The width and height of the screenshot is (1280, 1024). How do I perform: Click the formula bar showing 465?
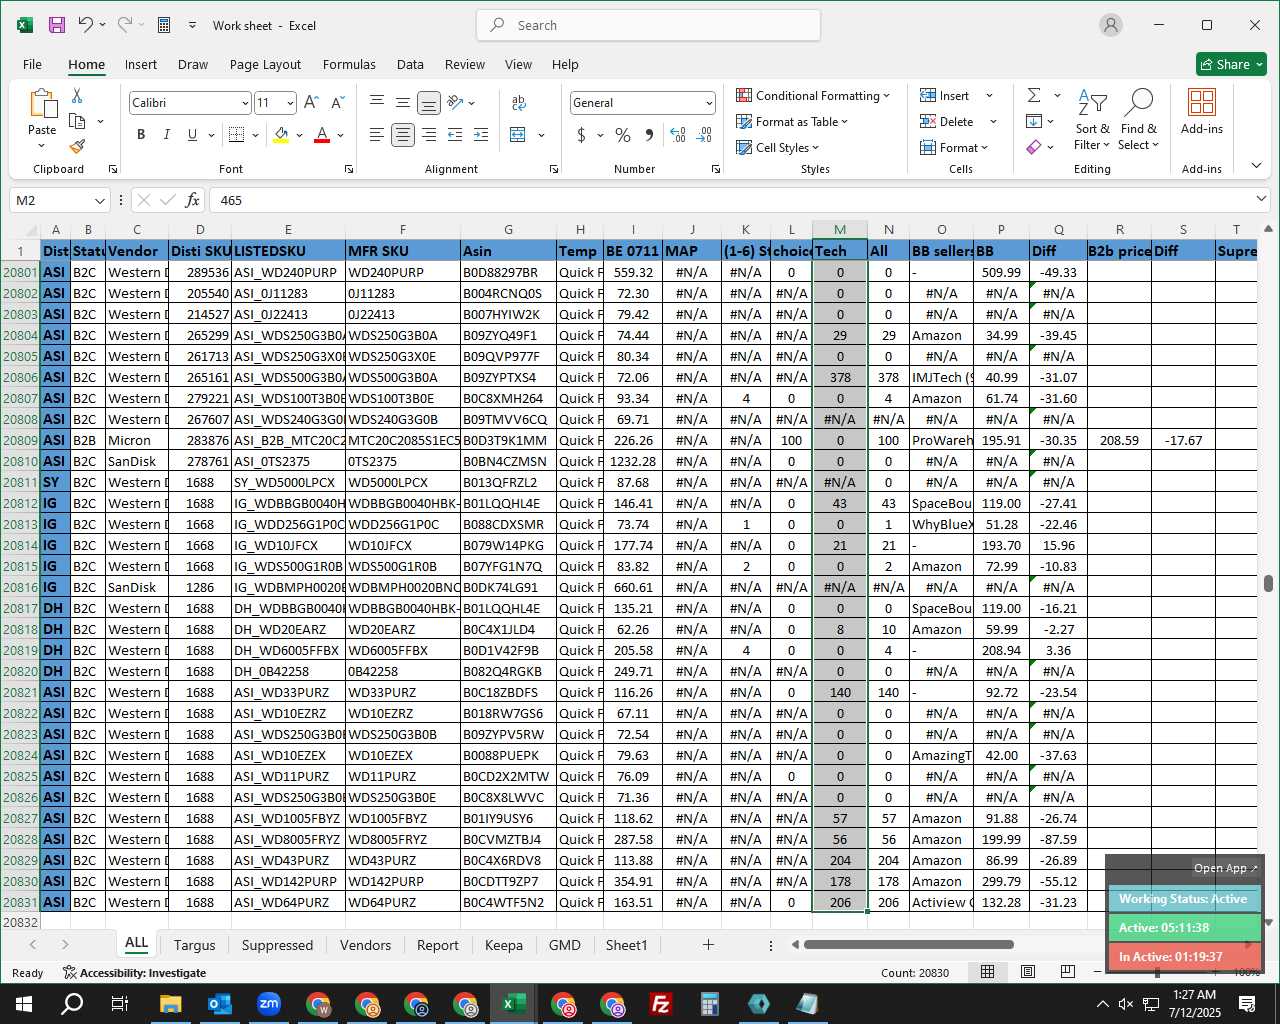(x=728, y=200)
